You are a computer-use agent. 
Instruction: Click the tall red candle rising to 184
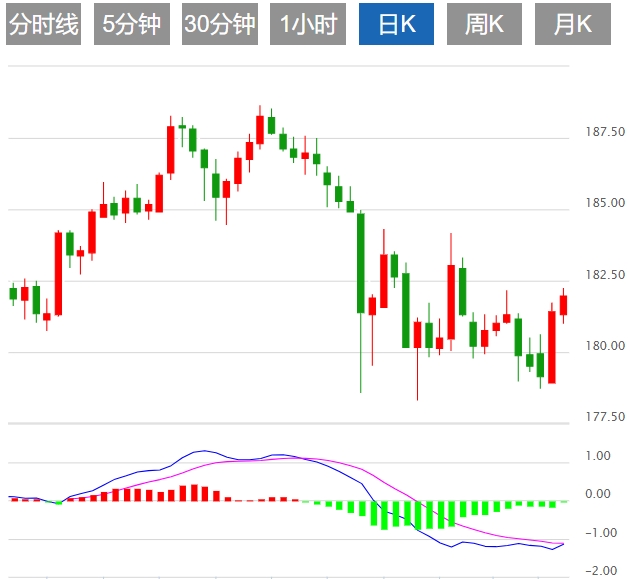[58, 273]
